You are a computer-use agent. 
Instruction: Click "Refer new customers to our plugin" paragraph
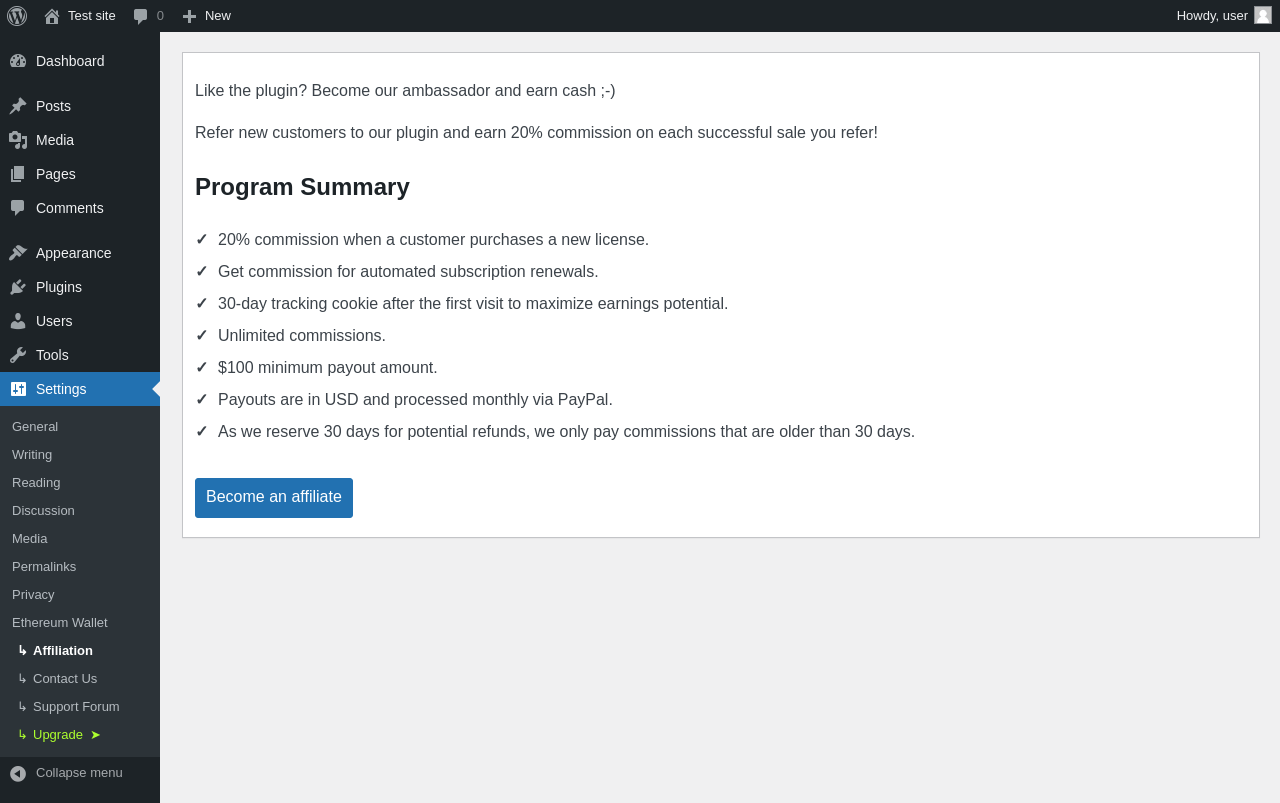coord(536,133)
